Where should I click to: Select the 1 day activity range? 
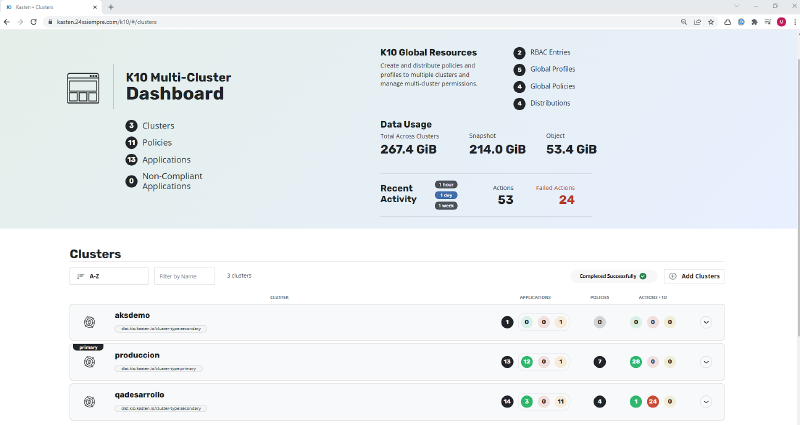[x=446, y=195]
